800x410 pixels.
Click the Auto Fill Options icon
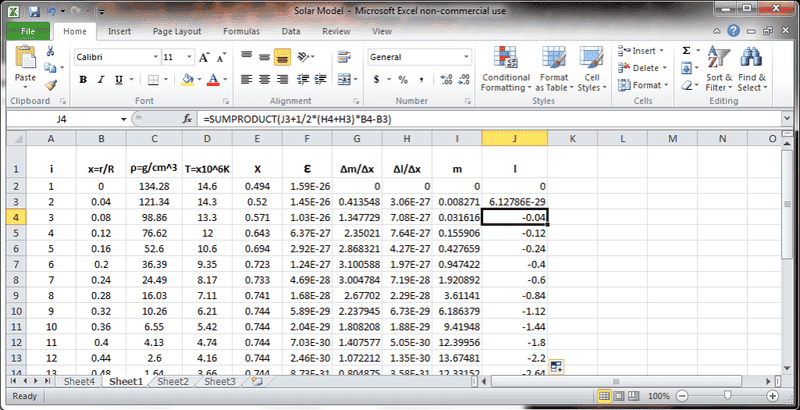click(x=556, y=366)
